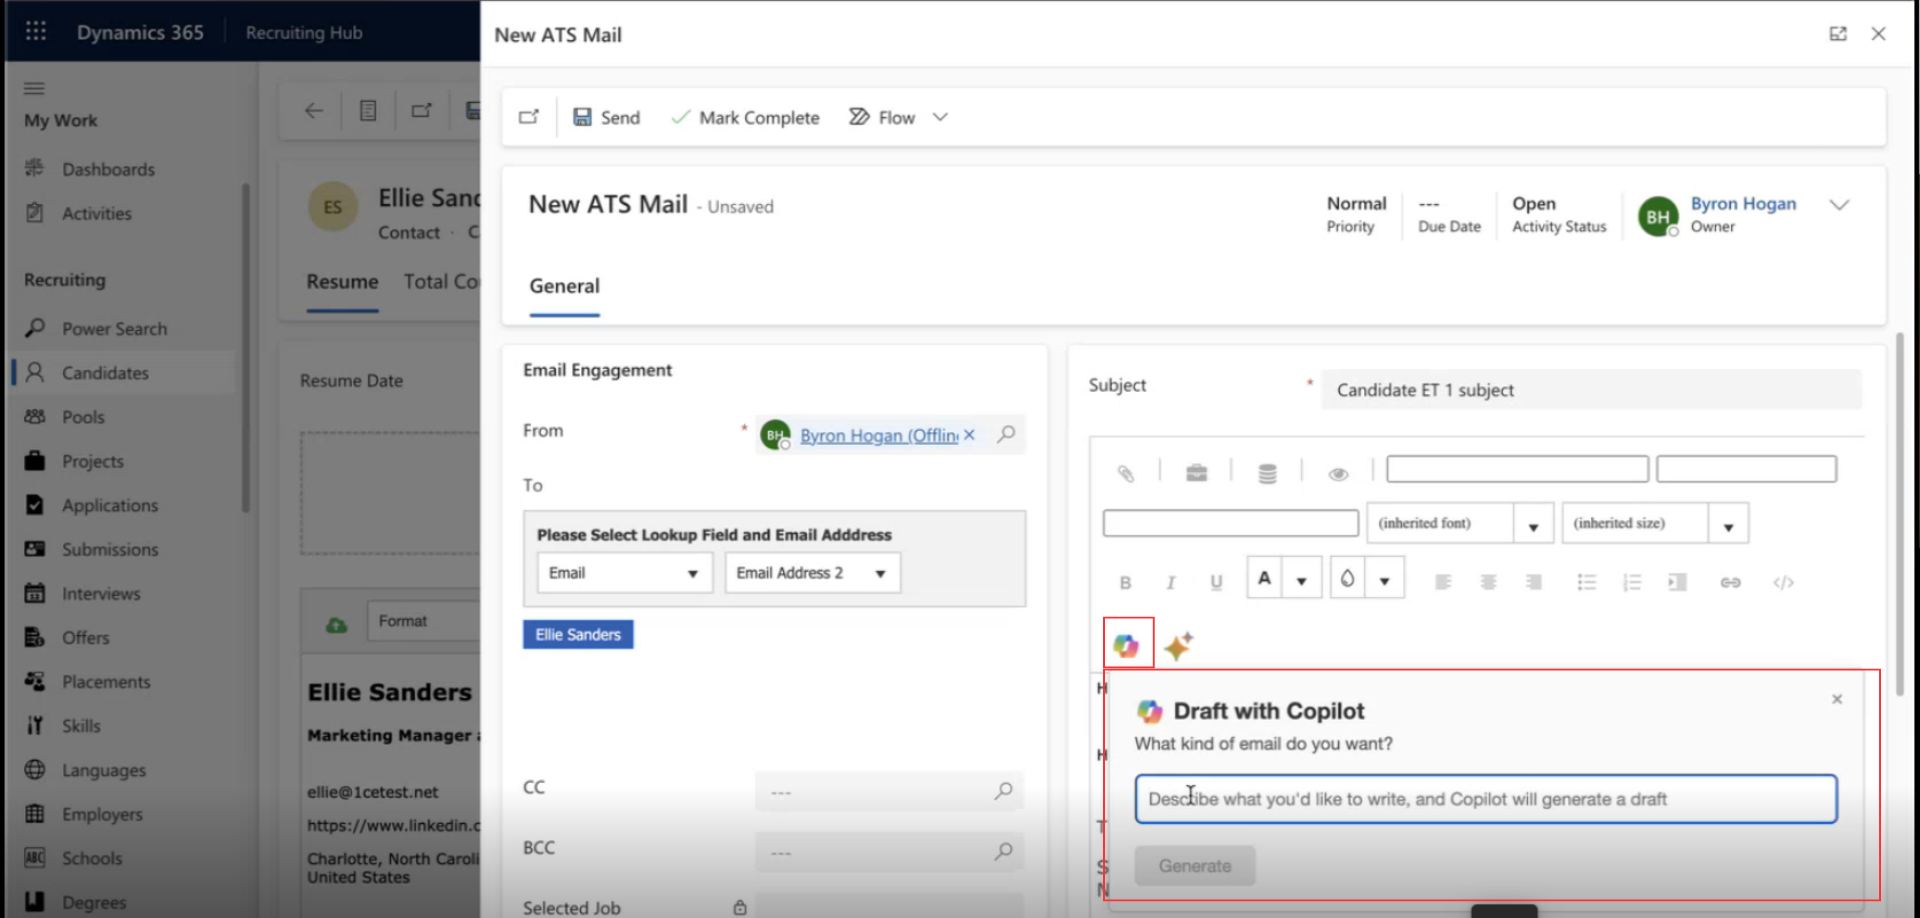Open Candidates in the sidebar
Image resolution: width=1920 pixels, height=918 pixels.
(105, 373)
